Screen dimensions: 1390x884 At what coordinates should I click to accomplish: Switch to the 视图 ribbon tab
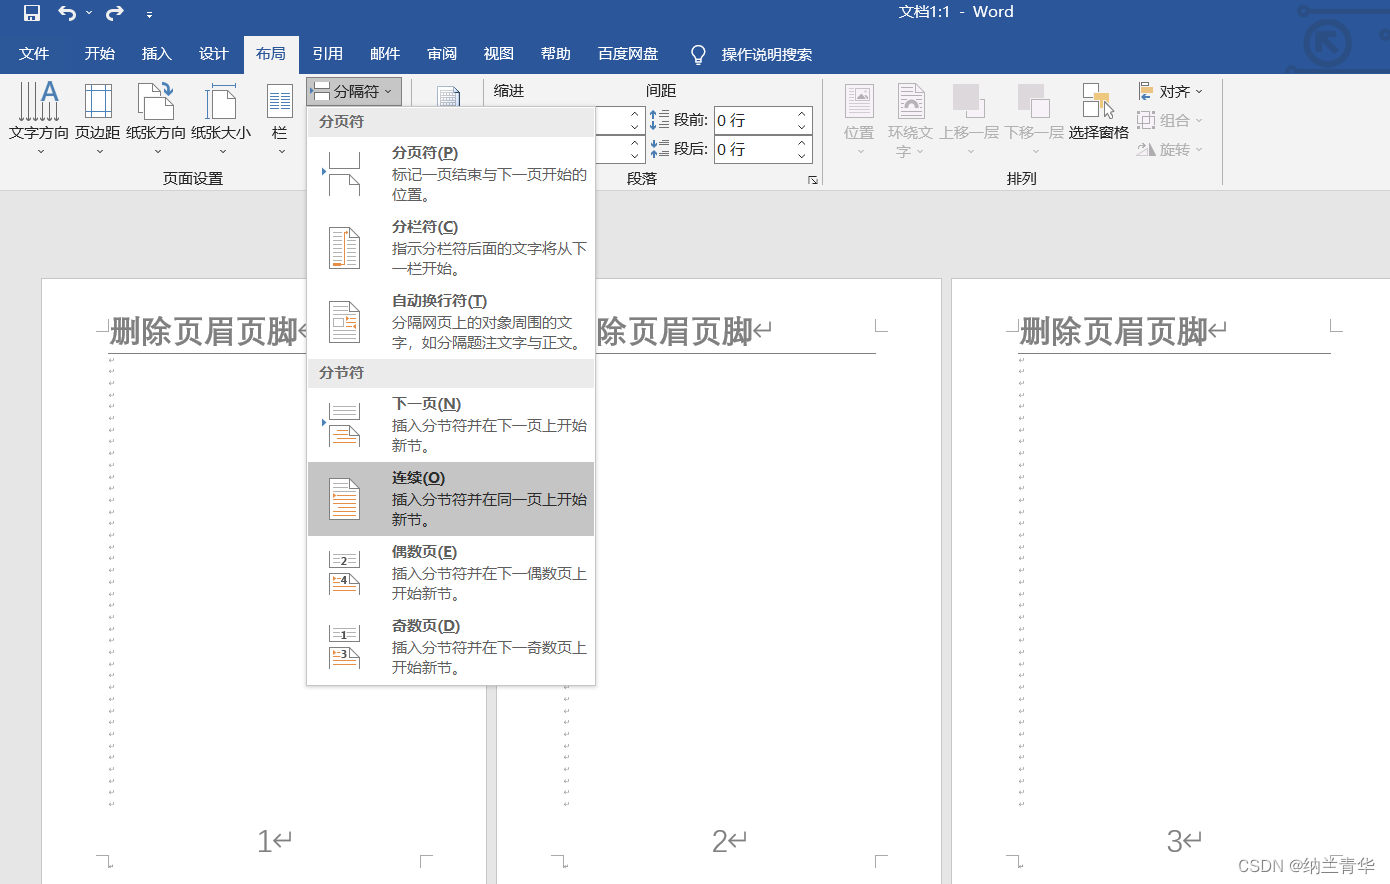tap(499, 54)
